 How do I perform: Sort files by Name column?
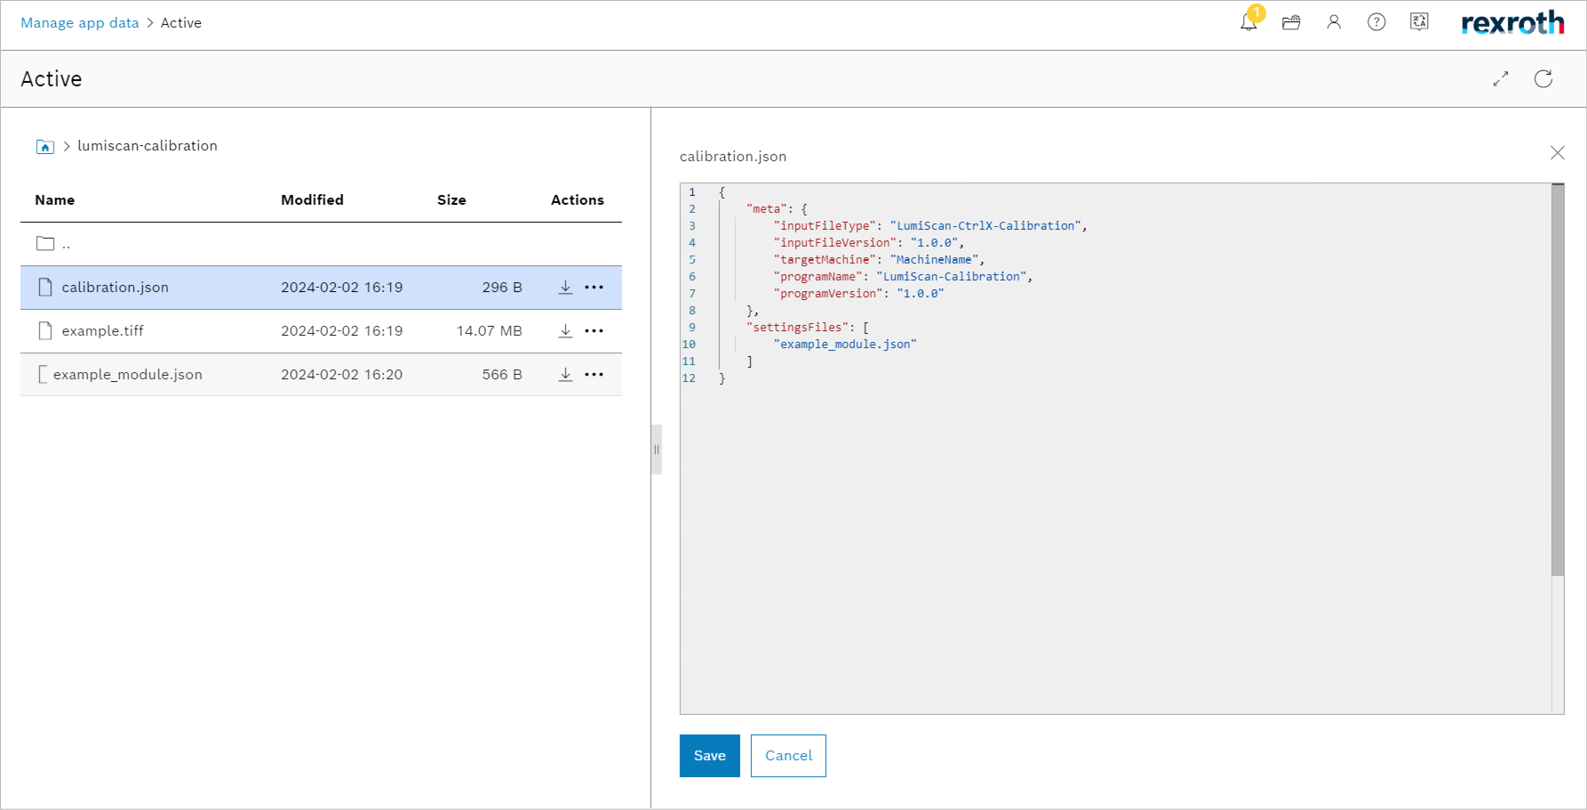(55, 200)
